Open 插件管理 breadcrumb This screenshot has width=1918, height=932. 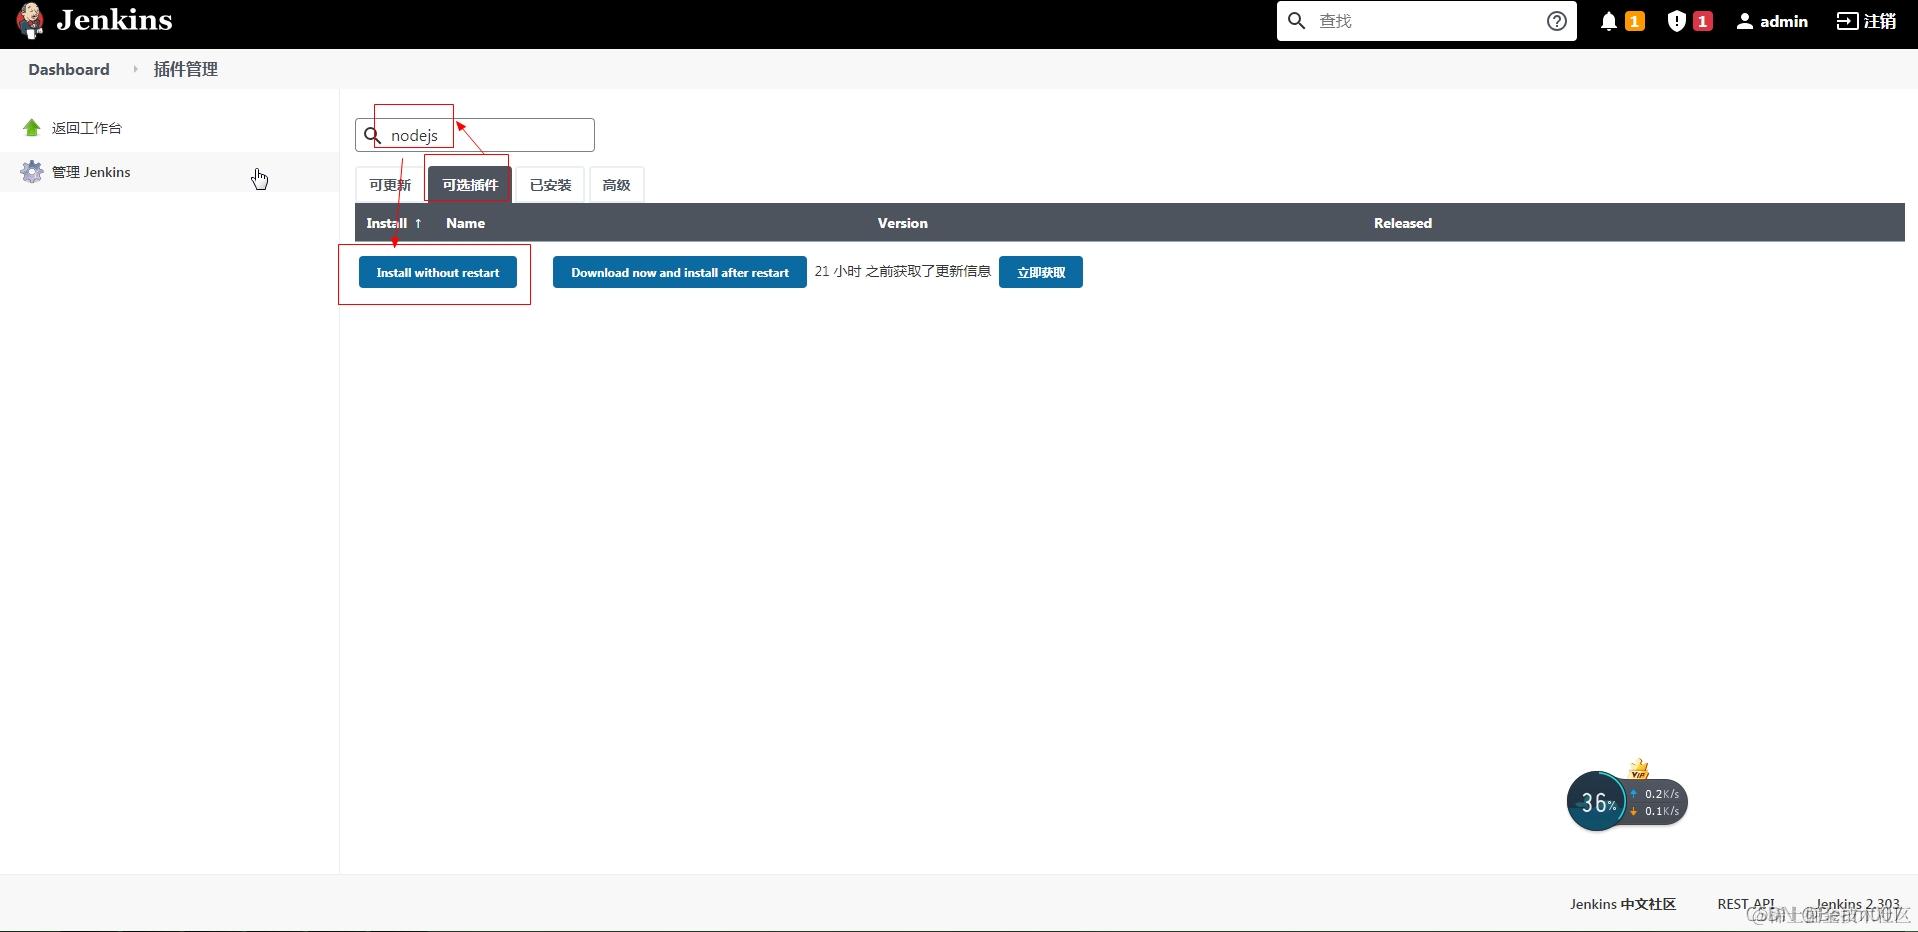(x=185, y=69)
